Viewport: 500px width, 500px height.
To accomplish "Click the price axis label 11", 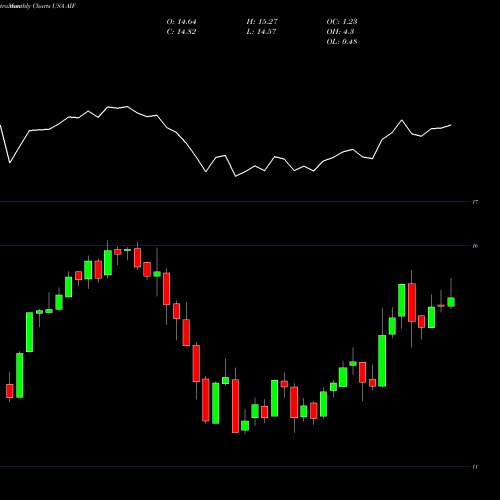I will tap(475, 467).
